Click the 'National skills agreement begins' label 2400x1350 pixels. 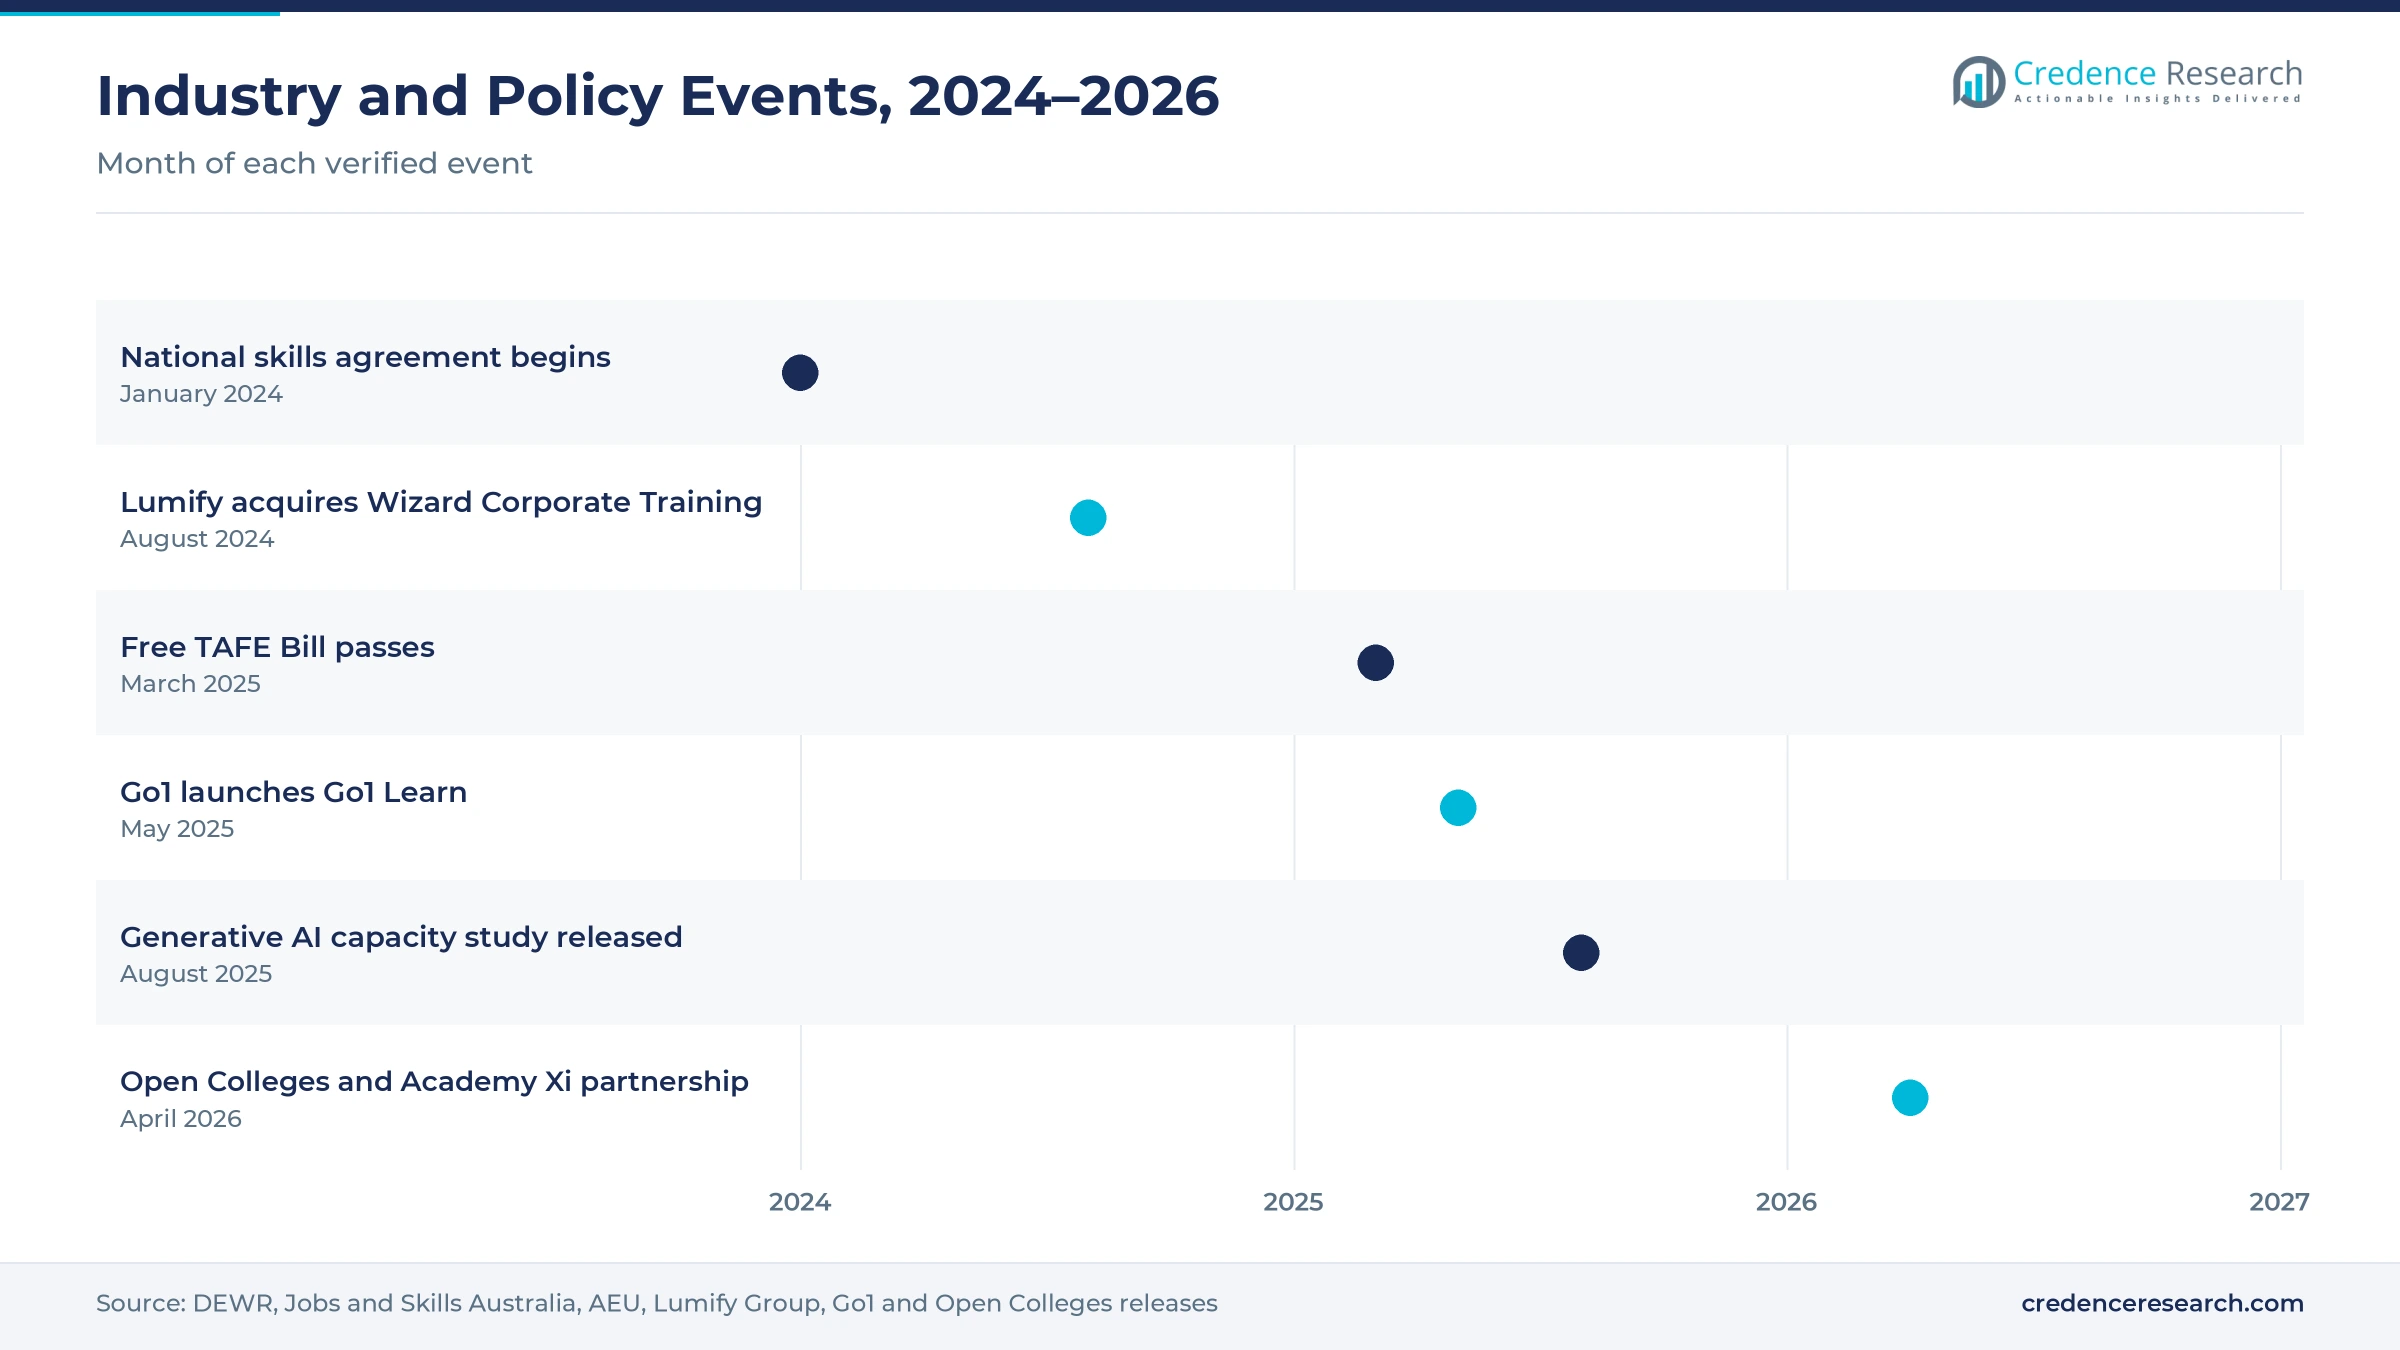click(x=365, y=357)
